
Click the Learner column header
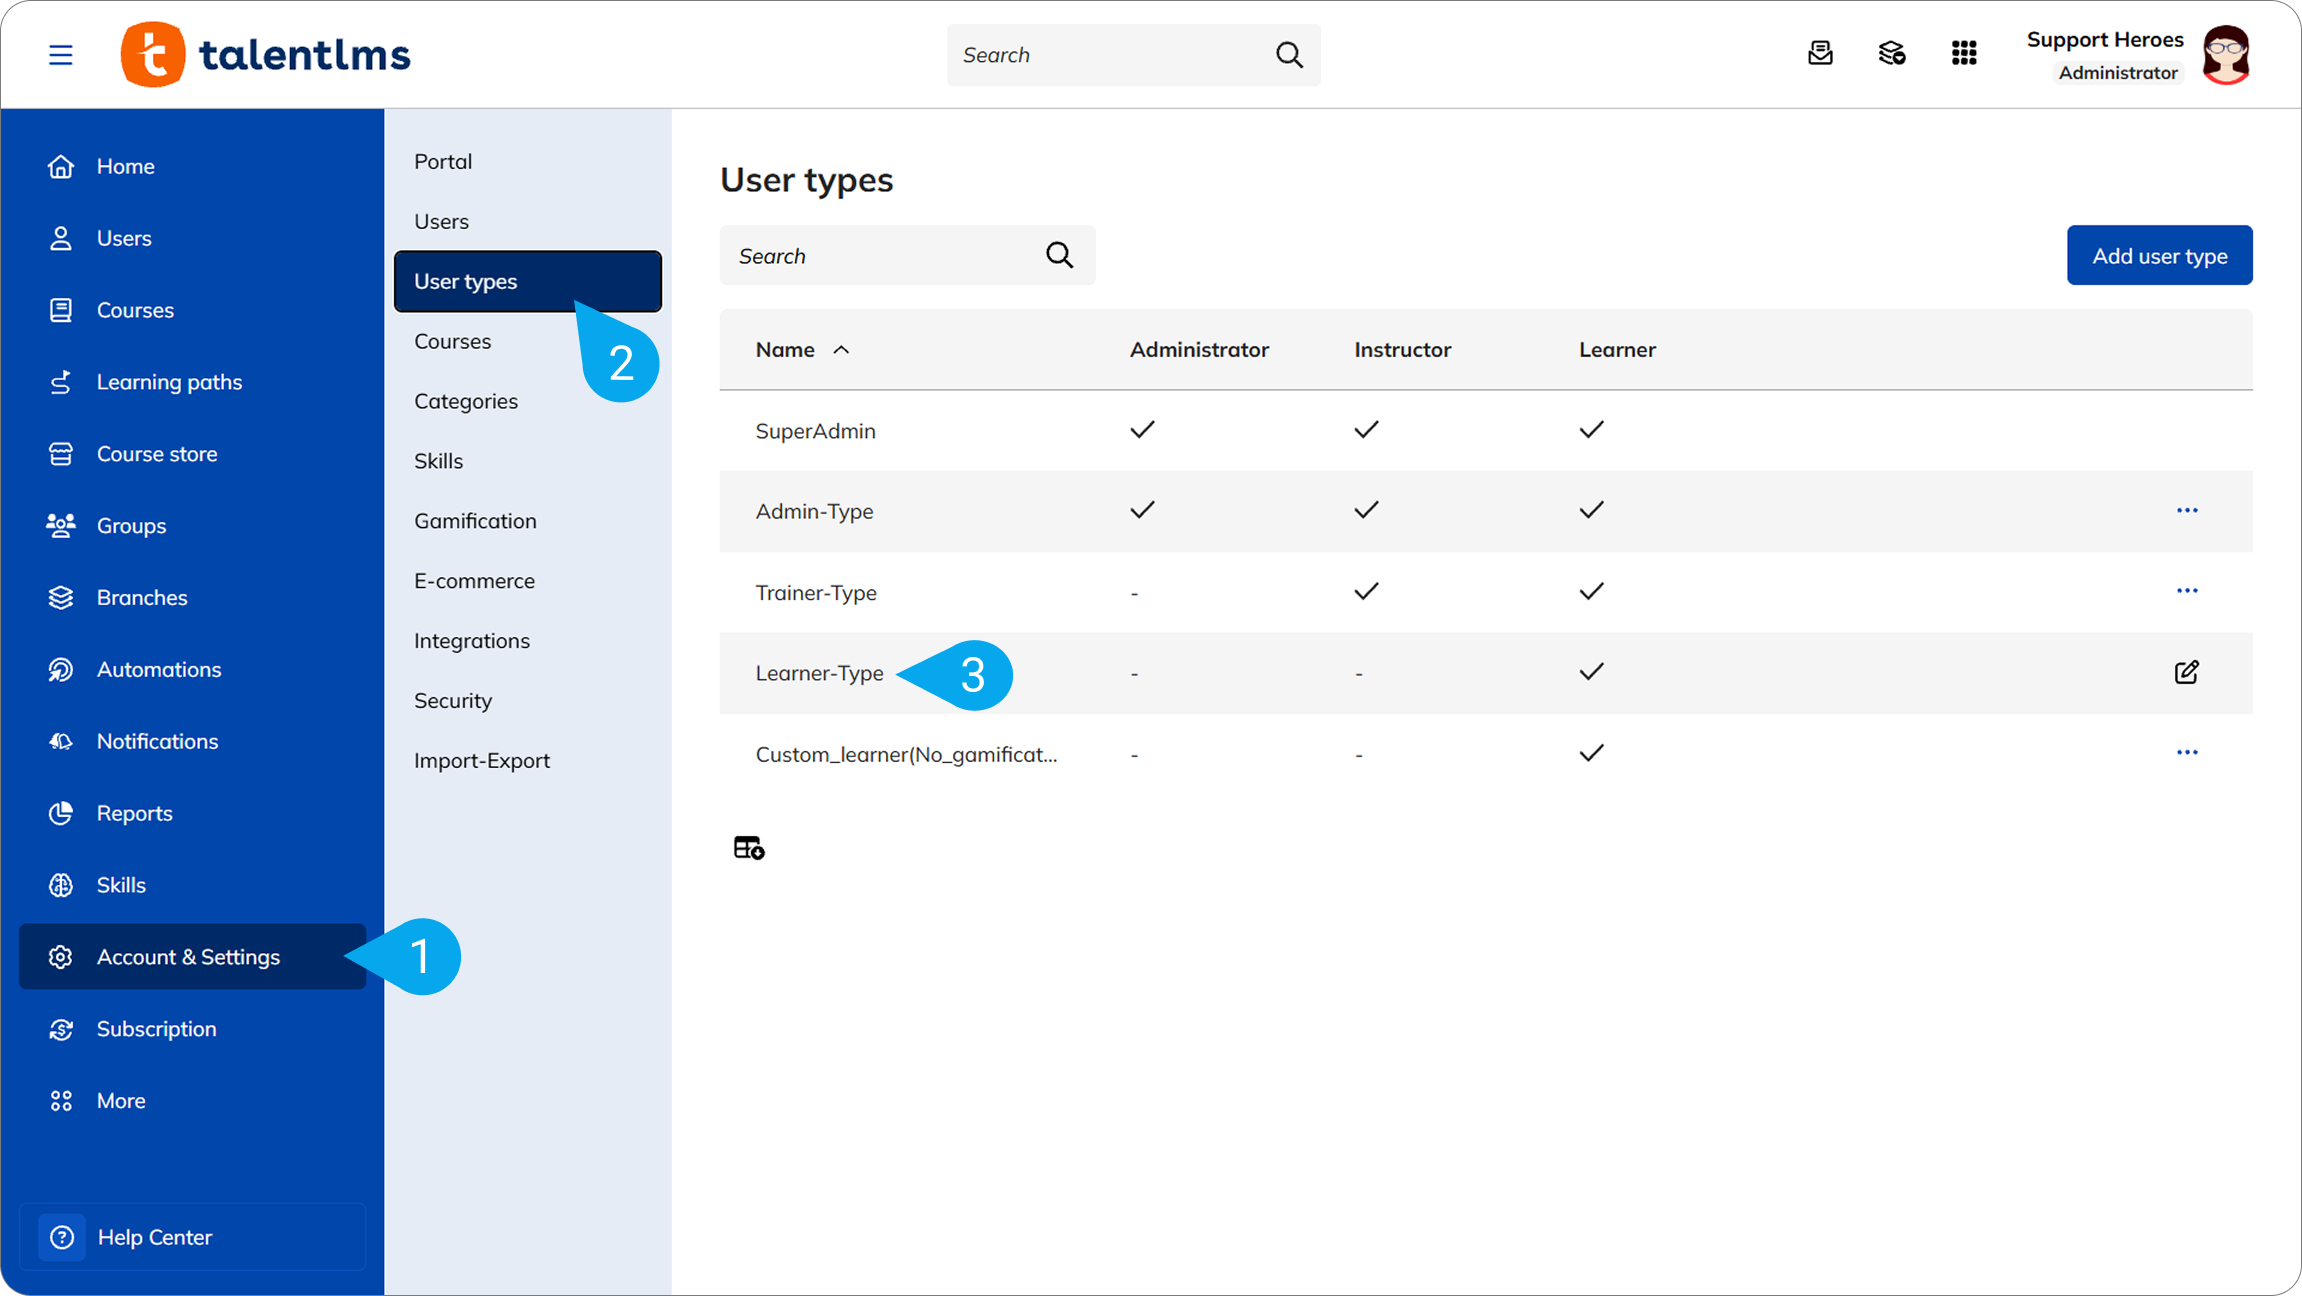1617,350
